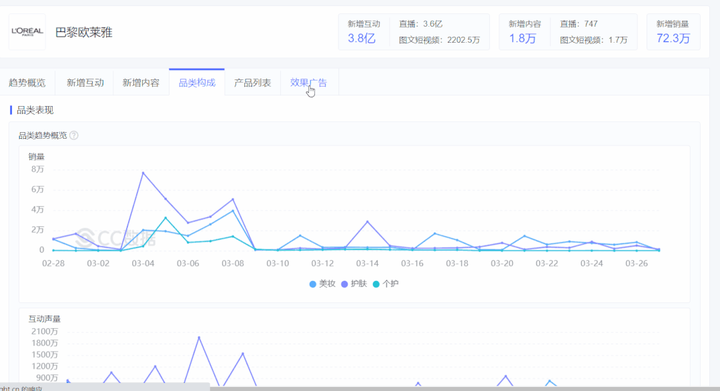Image resolution: width=720 pixels, height=391 pixels.
Task: Select the 品类构成 tab
Action: [x=197, y=83]
